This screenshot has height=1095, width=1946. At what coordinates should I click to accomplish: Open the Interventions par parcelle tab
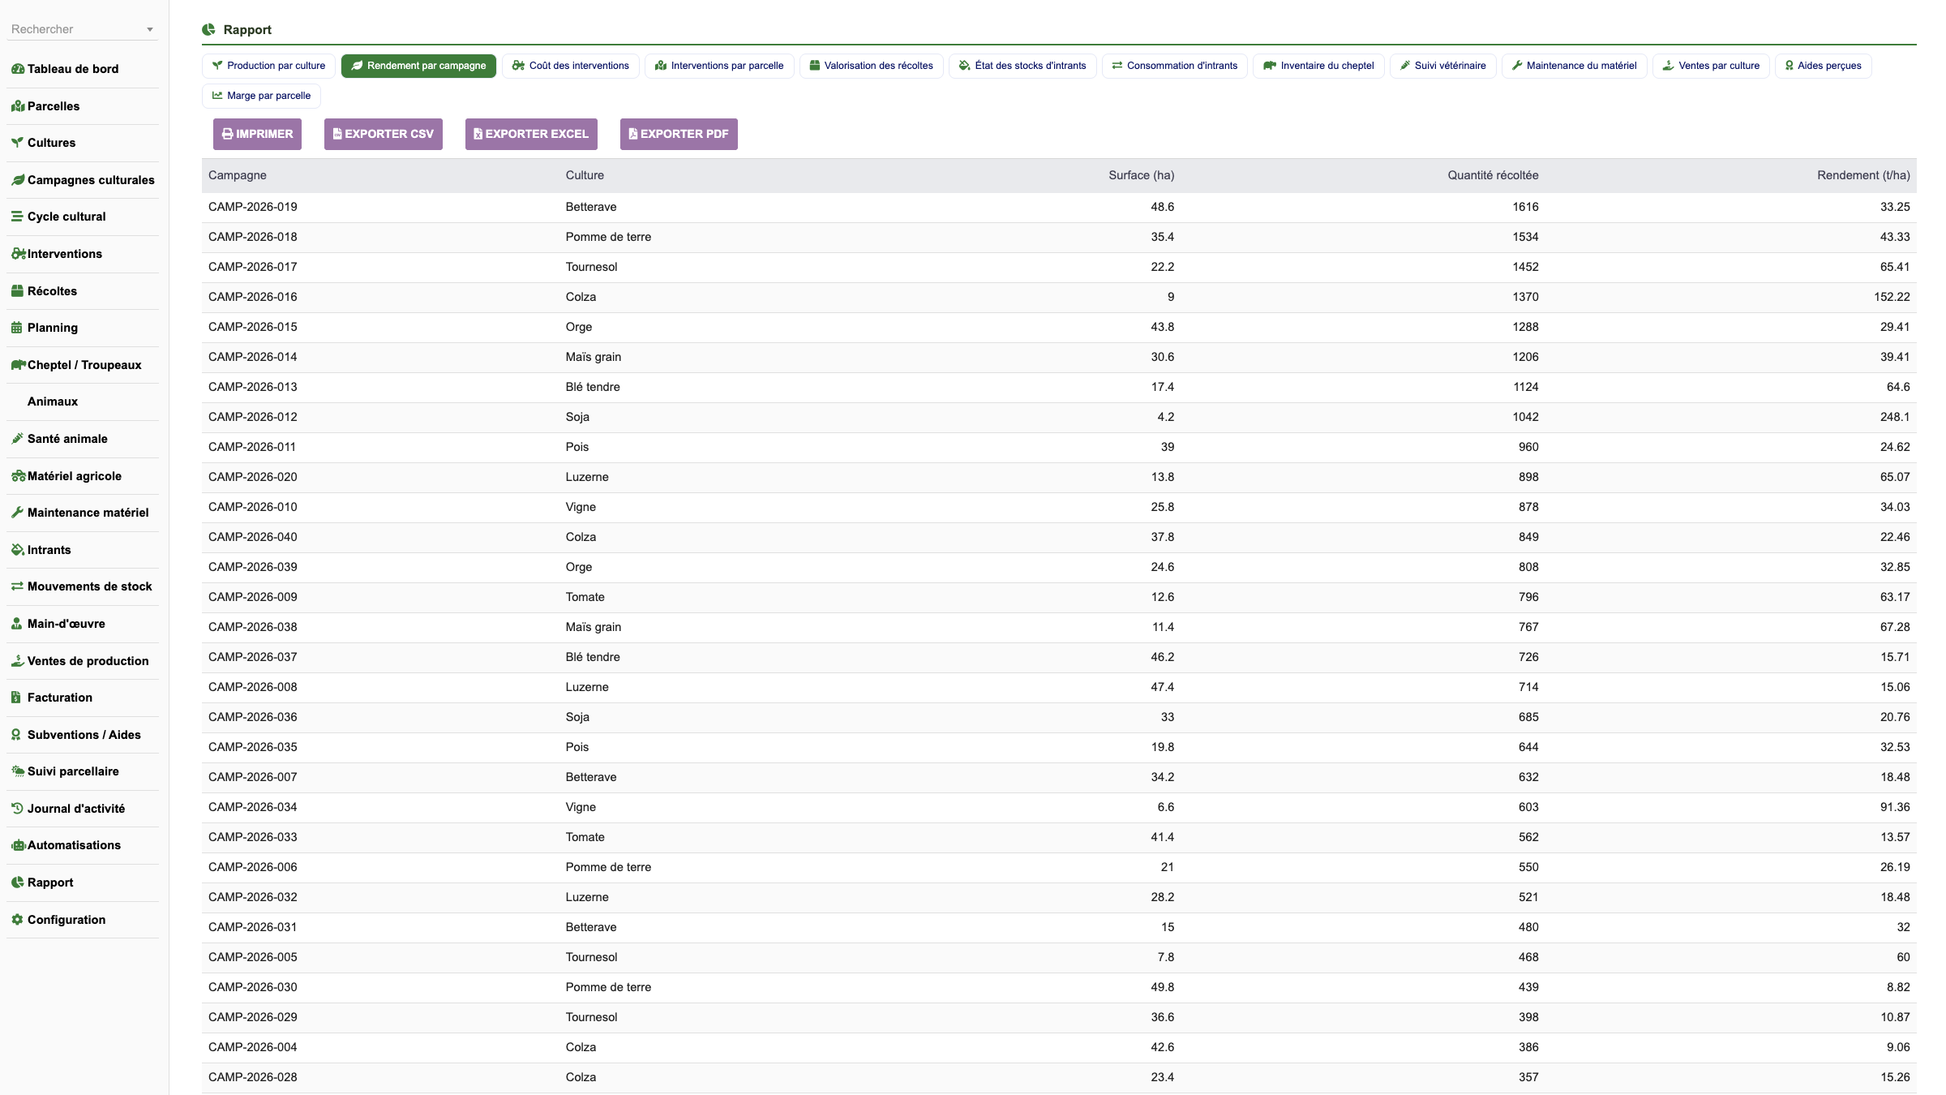click(719, 66)
